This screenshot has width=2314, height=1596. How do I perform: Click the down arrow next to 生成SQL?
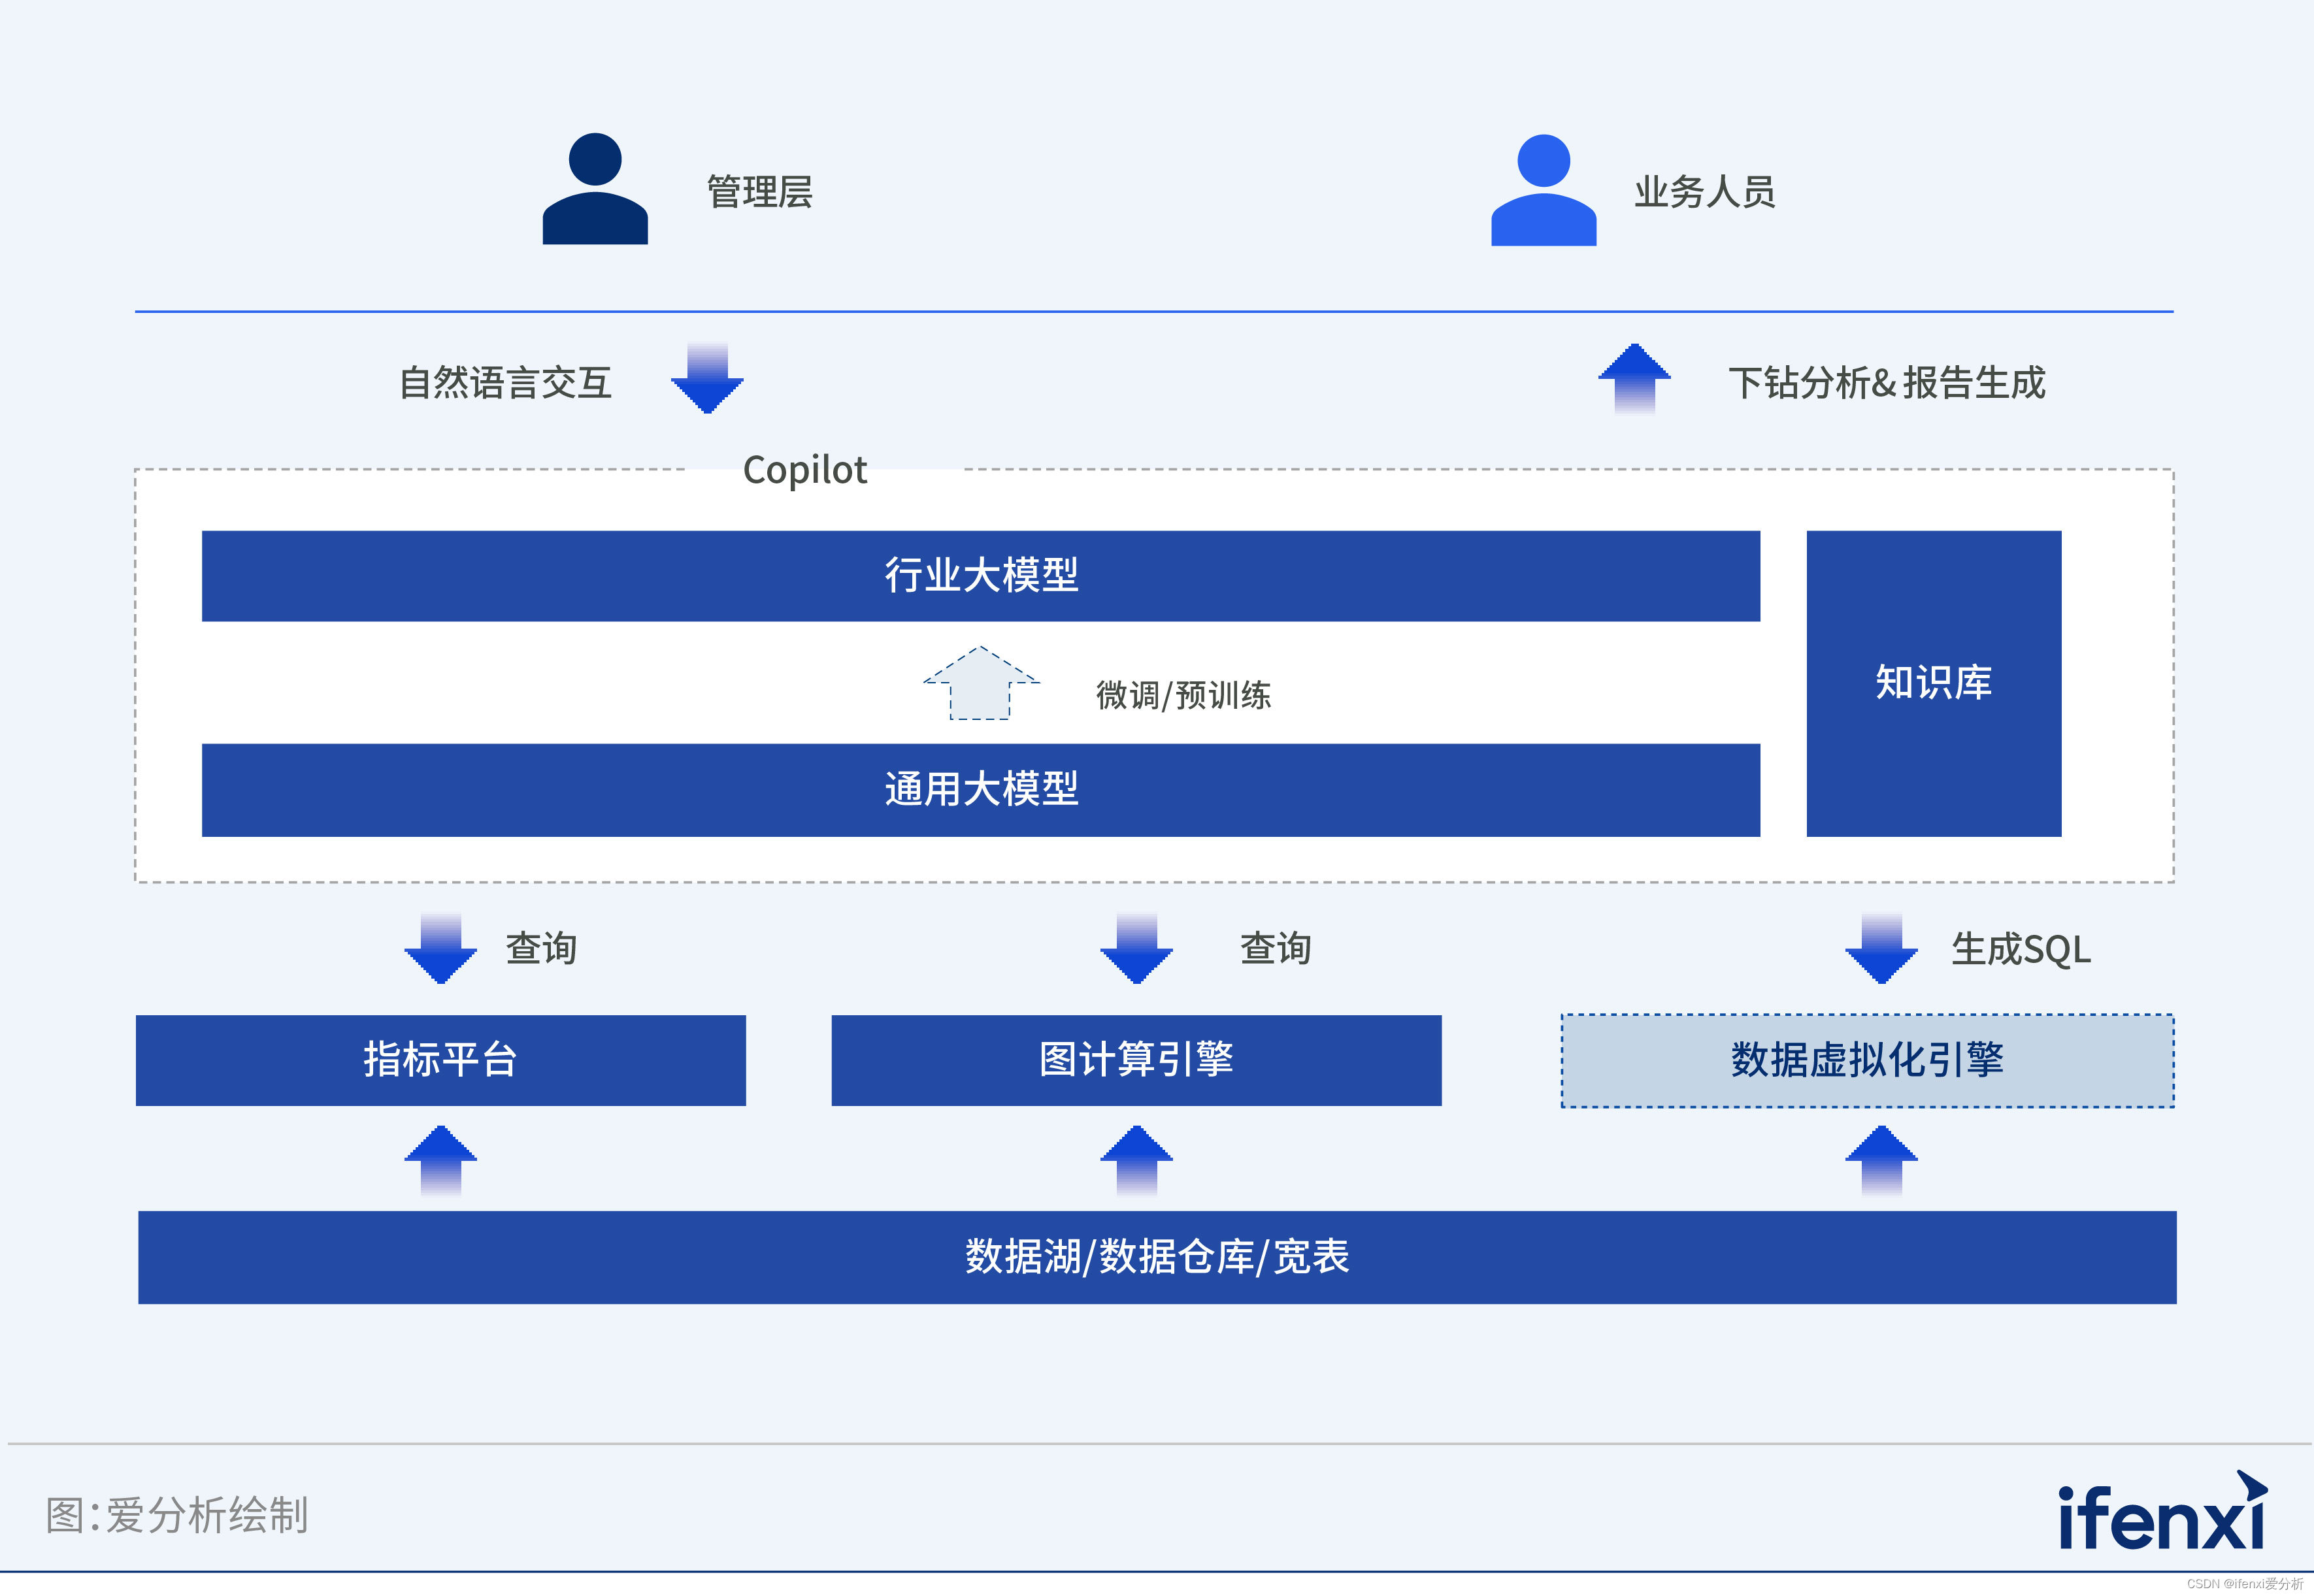pyautogui.click(x=1881, y=948)
